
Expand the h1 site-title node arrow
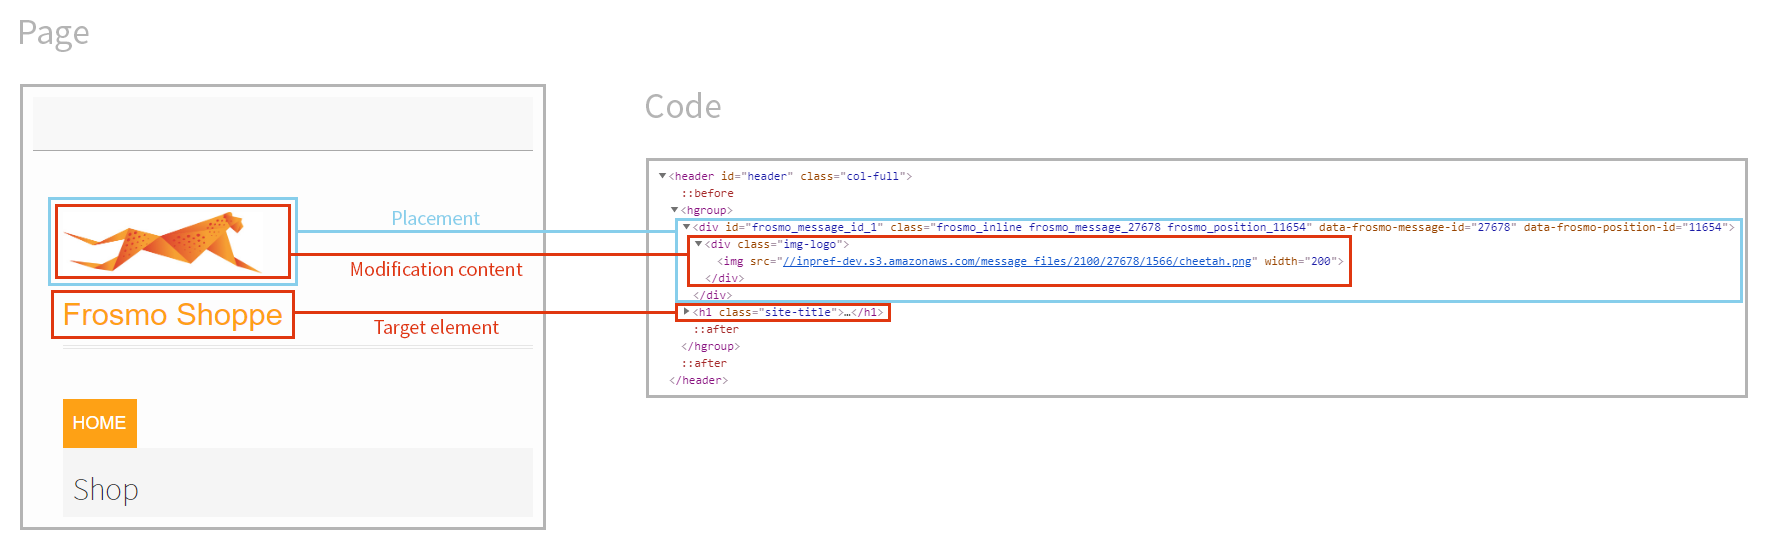point(686,312)
